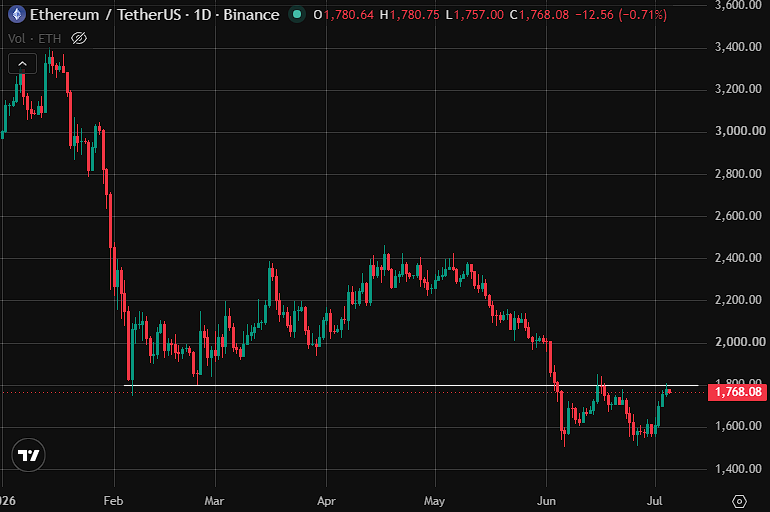Click the 2,400.00 price axis label

pyautogui.click(x=738, y=258)
